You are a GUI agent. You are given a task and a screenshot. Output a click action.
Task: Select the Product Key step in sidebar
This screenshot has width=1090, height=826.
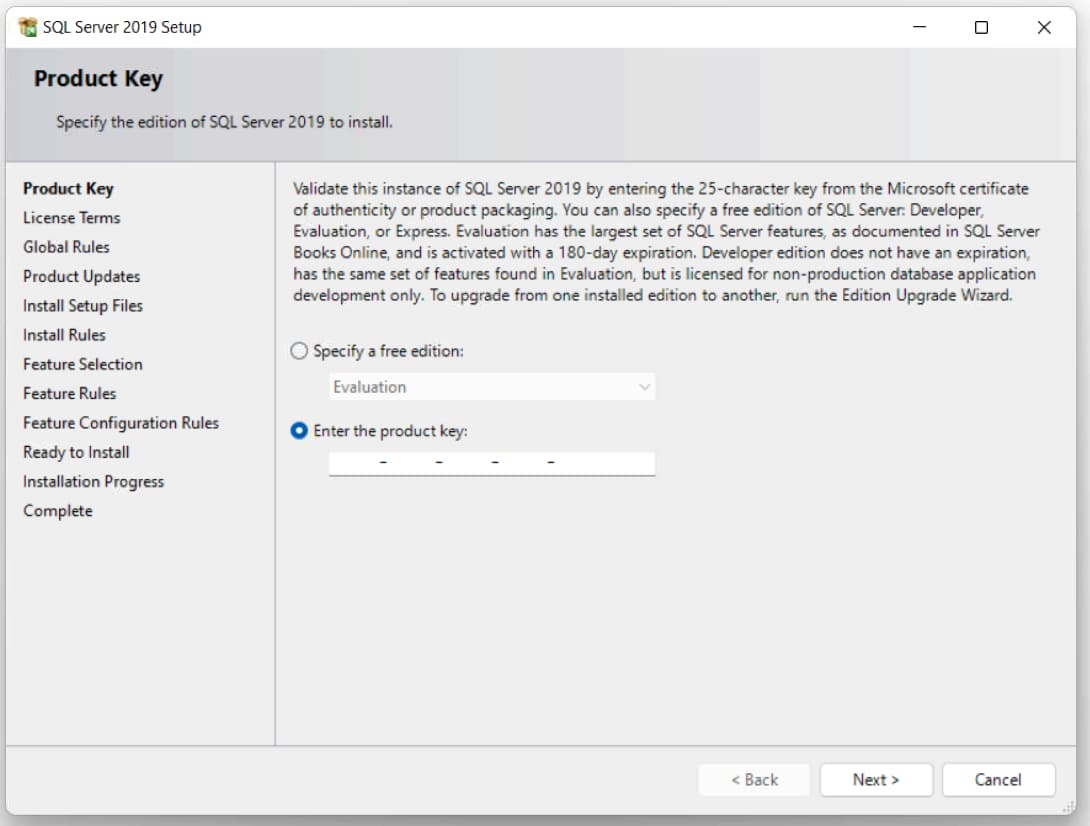(68, 189)
